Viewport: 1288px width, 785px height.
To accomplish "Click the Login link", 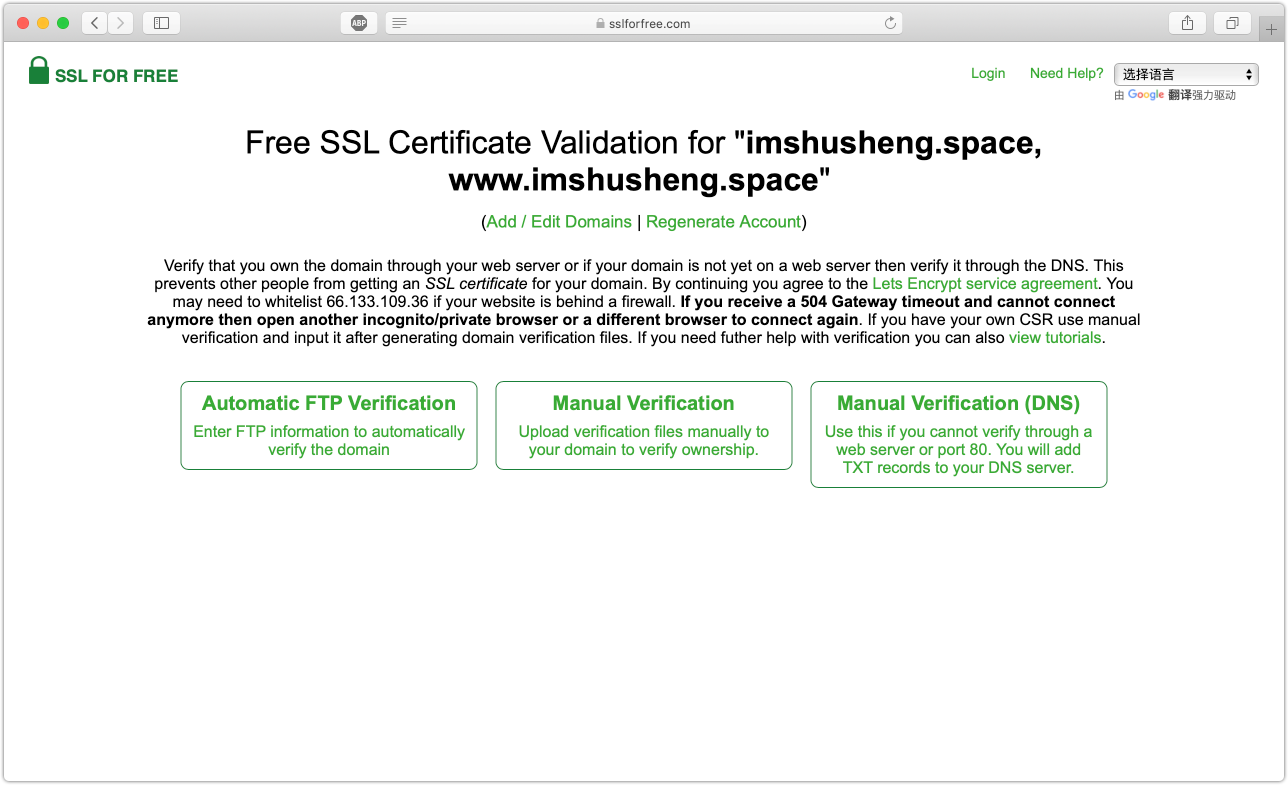I will click(988, 73).
